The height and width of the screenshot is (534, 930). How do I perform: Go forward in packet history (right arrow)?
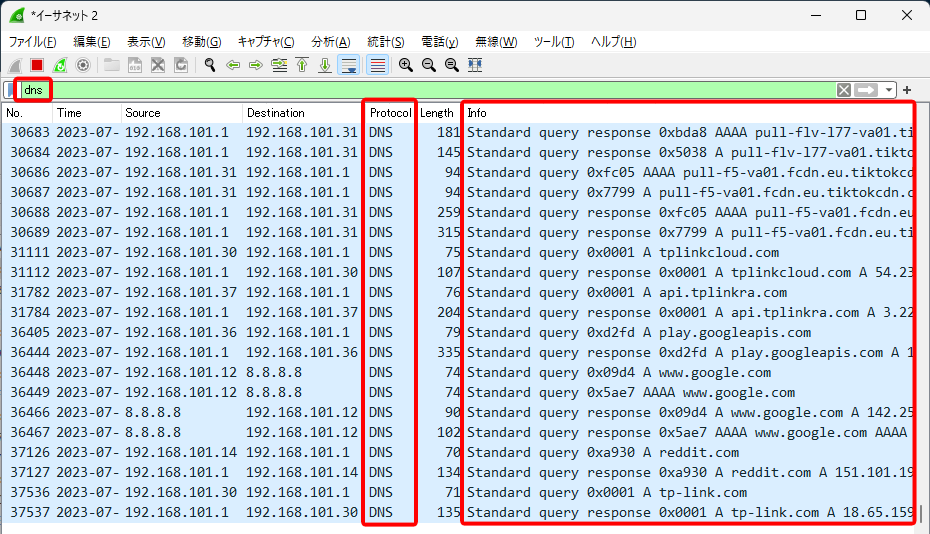coord(256,65)
